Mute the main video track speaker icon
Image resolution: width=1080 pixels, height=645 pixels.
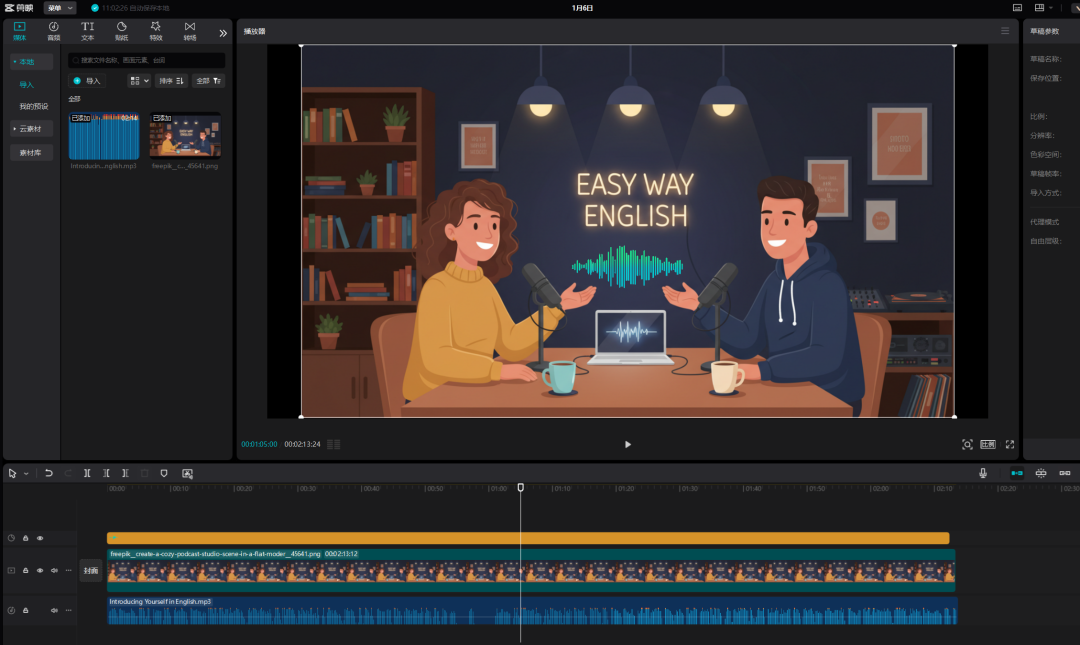pos(54,570)
